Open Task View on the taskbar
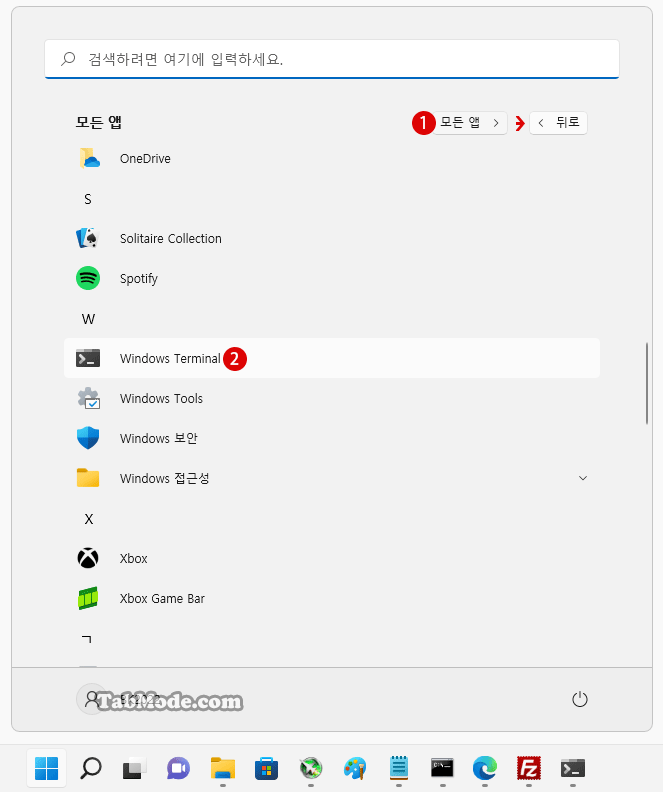The image size is (663, 792). click(135, 768)
